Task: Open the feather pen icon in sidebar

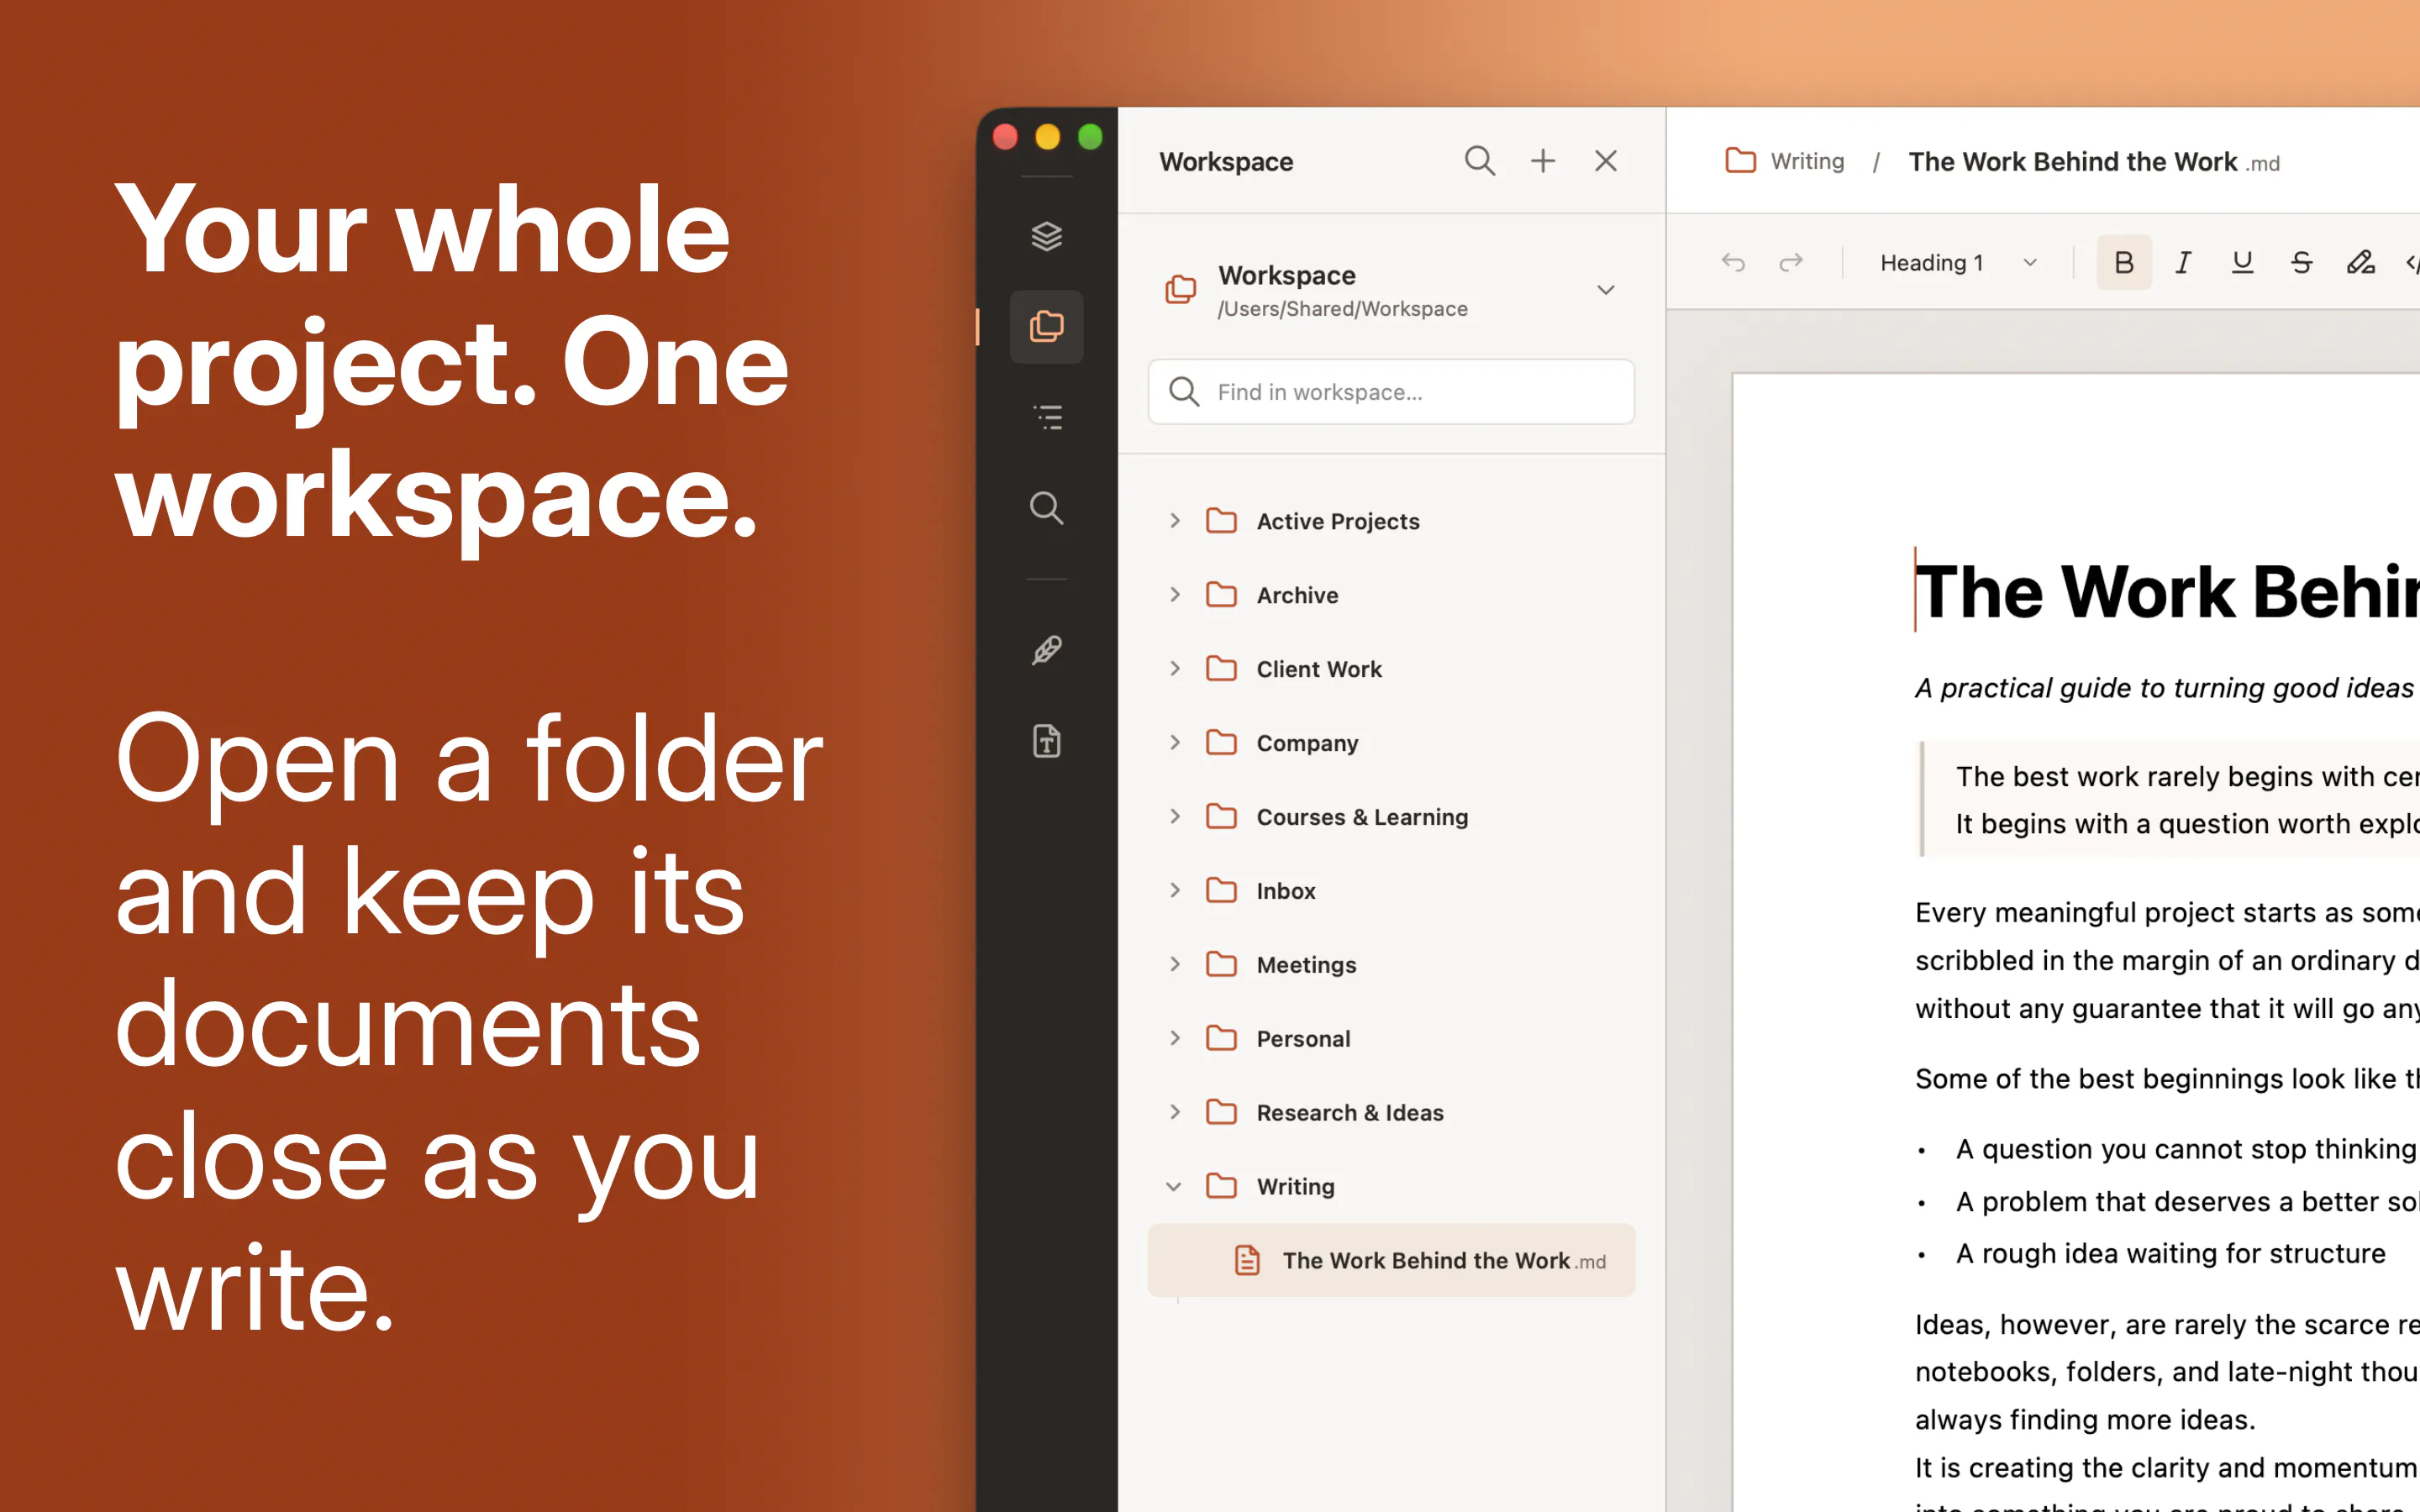Action: (x=1046, y=650)
